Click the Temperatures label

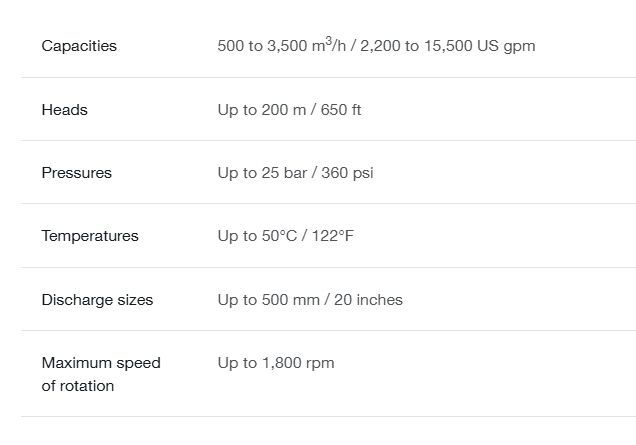click(x=90, y=236)
